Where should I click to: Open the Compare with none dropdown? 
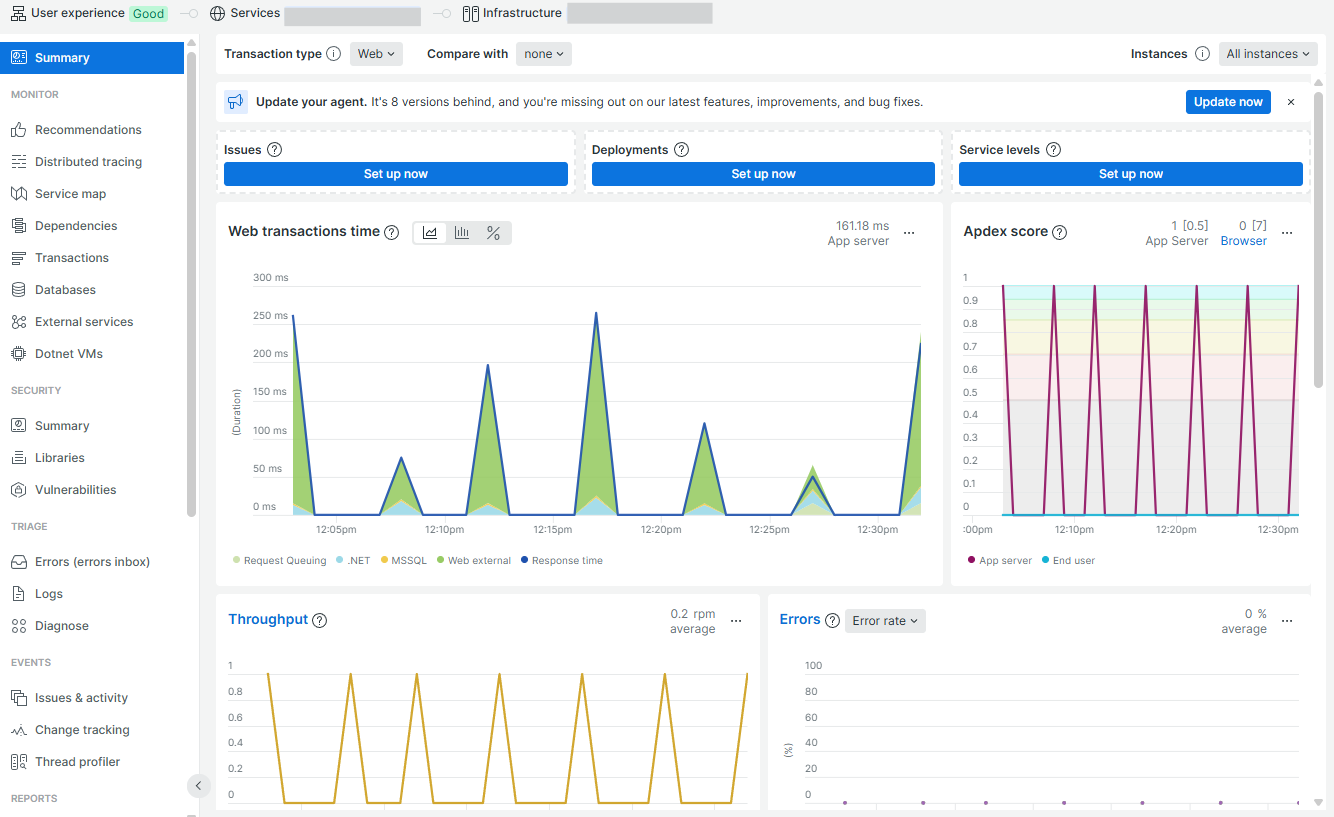click(x=543, y=54)
